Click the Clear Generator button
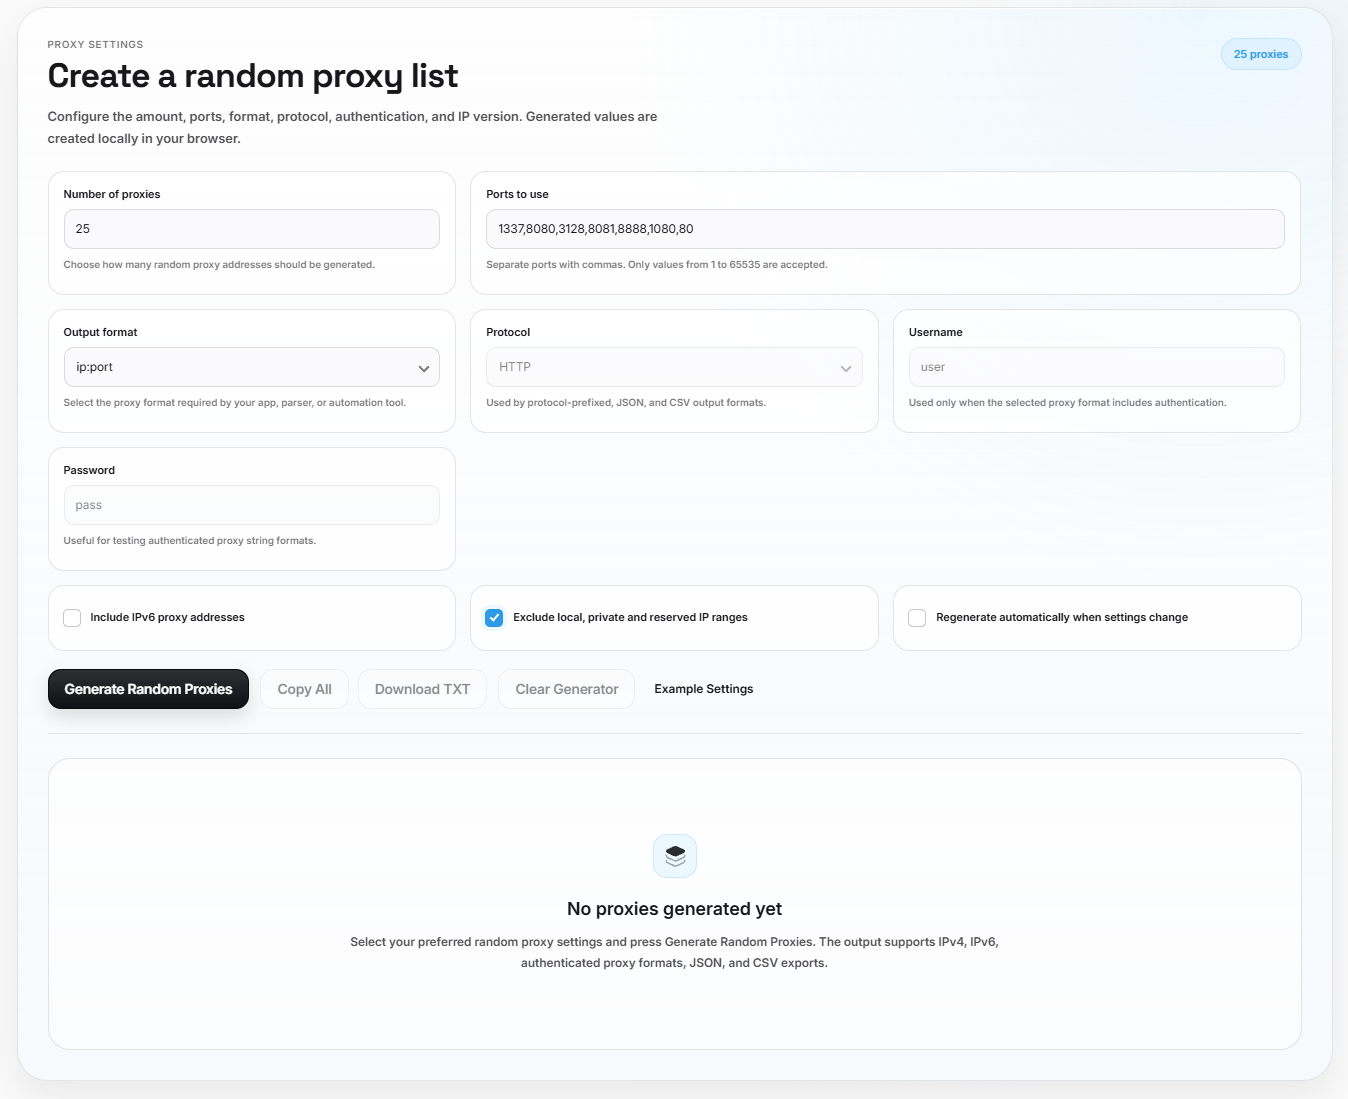This screenshot has width=1348, height=1099. click(567, 689)
